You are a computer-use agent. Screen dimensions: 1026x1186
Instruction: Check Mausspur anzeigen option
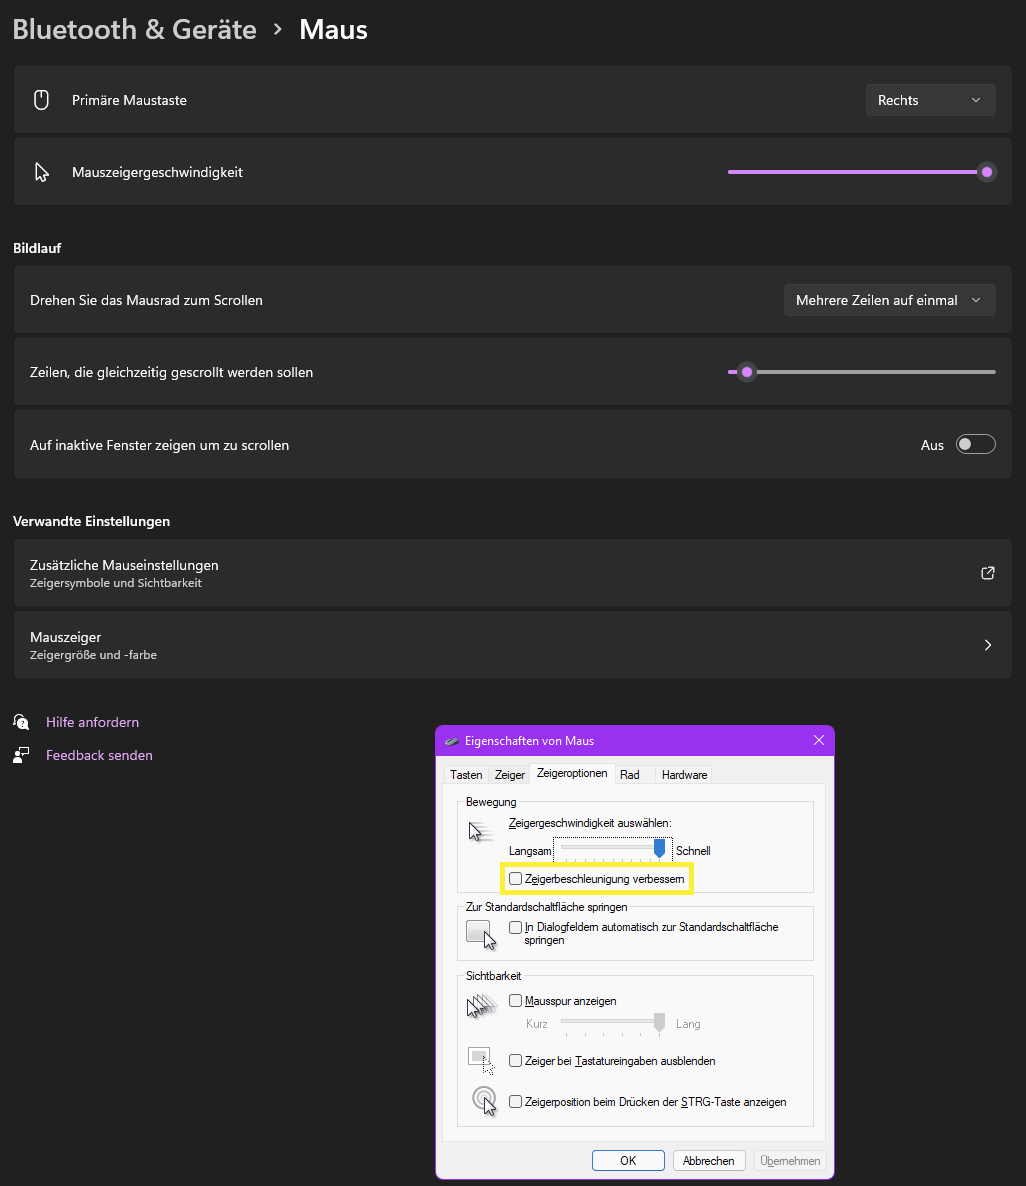515,1001
